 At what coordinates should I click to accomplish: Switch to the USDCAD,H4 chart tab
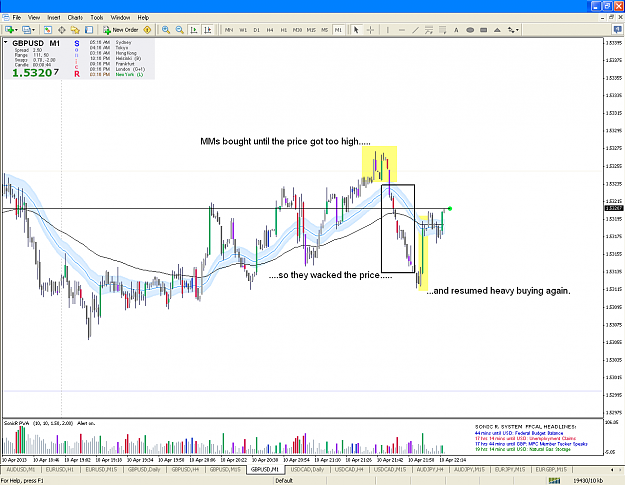click(349, 469)
